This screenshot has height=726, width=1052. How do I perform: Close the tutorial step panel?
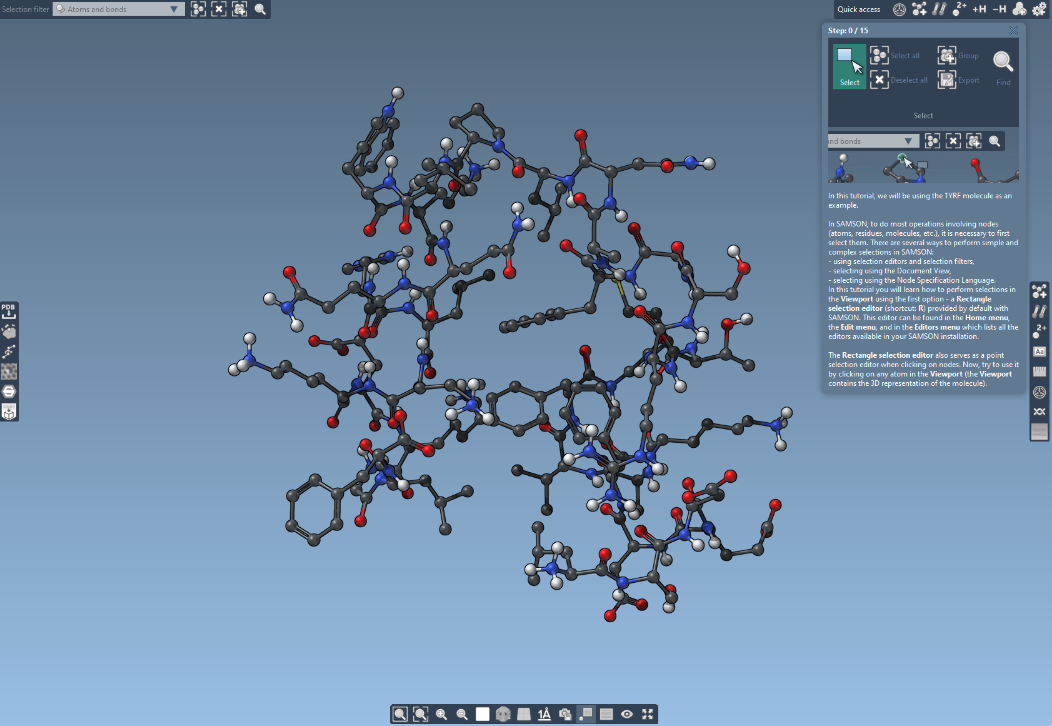click(1013, 31)
